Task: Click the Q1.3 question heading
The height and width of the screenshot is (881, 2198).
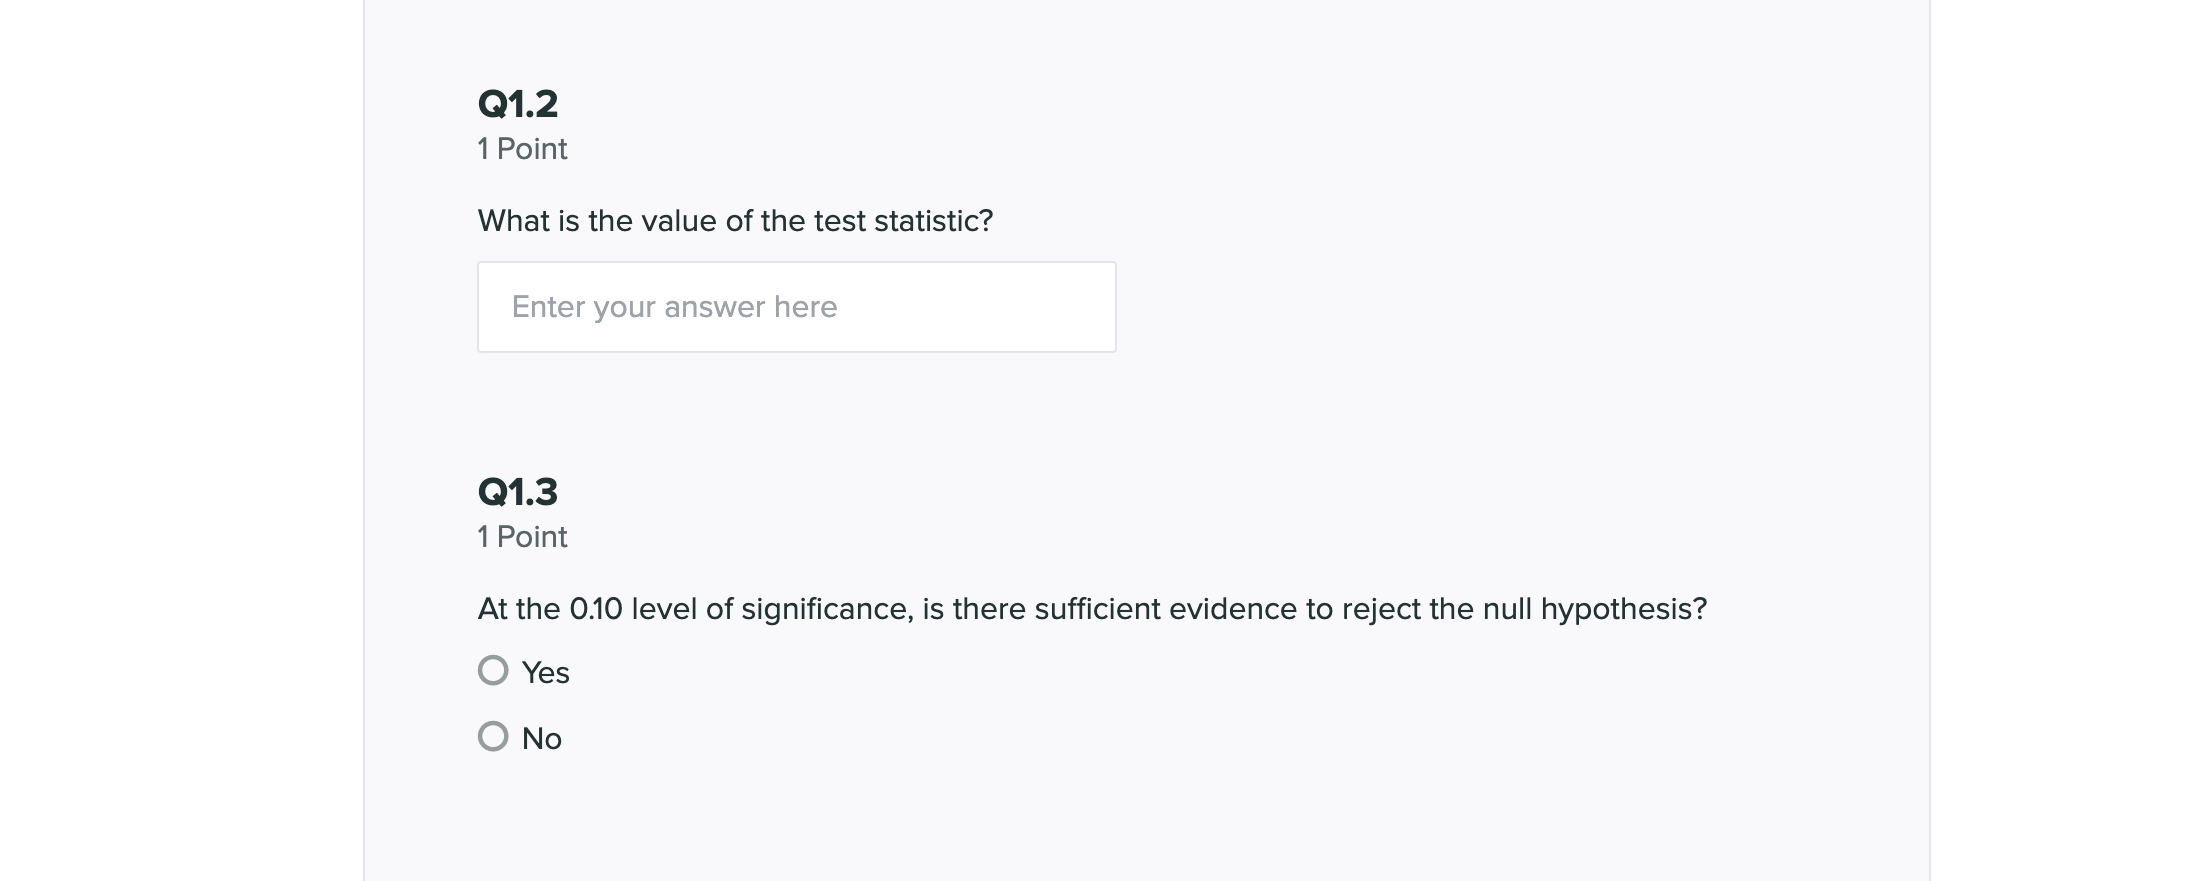Action: [x=518, y=492]
